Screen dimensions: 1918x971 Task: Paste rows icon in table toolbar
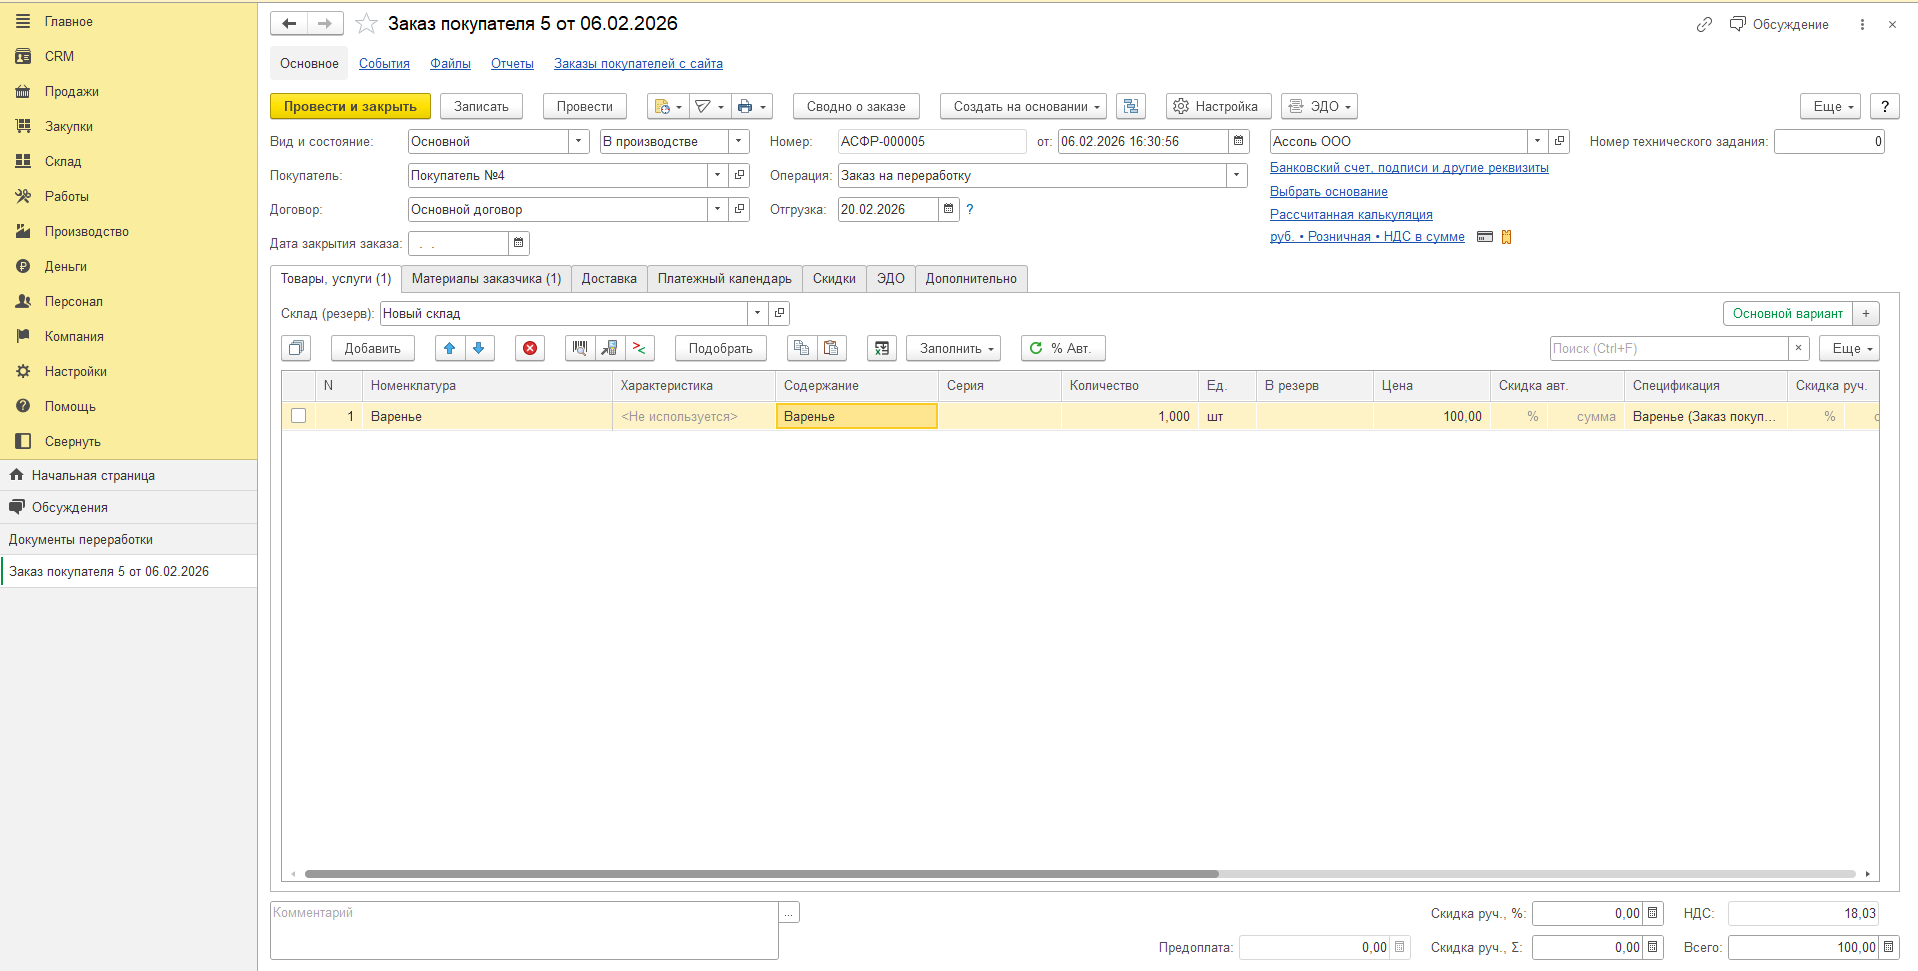pos(831,348)
